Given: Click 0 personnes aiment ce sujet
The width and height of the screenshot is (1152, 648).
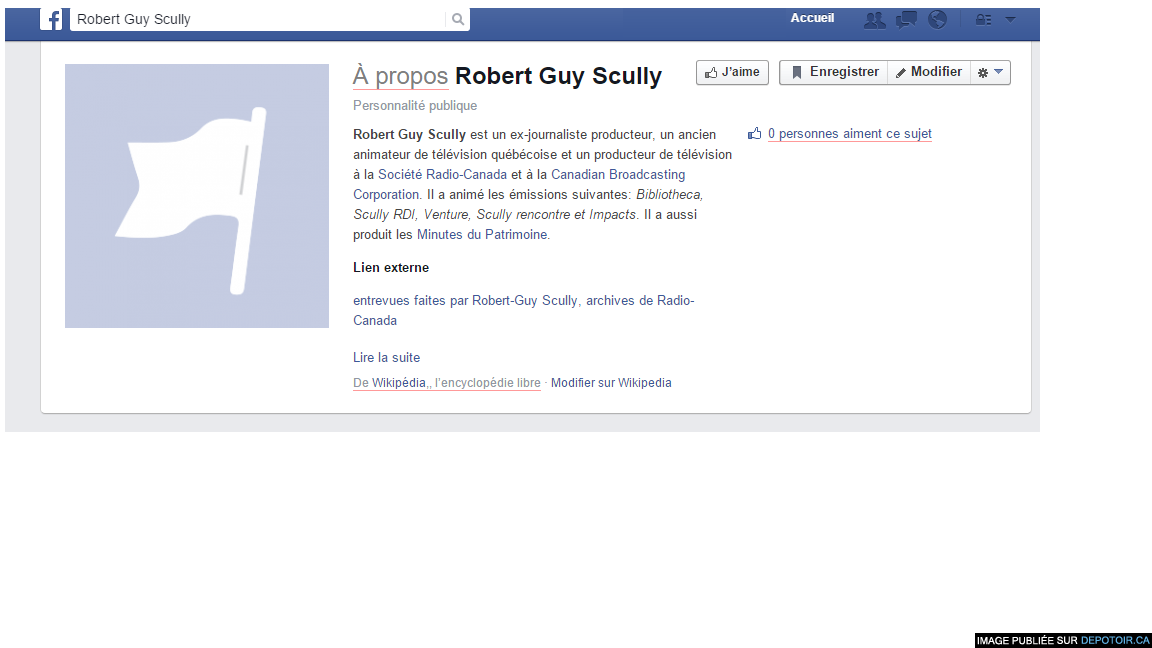Looking at the screenshot, I should pyautogui.click(x=849, y=134).
